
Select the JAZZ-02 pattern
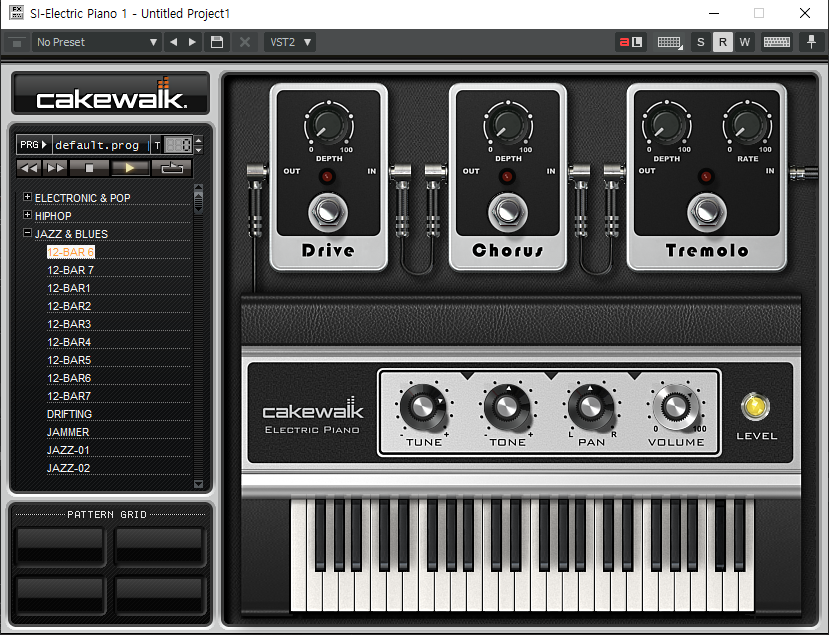(68, 468)
